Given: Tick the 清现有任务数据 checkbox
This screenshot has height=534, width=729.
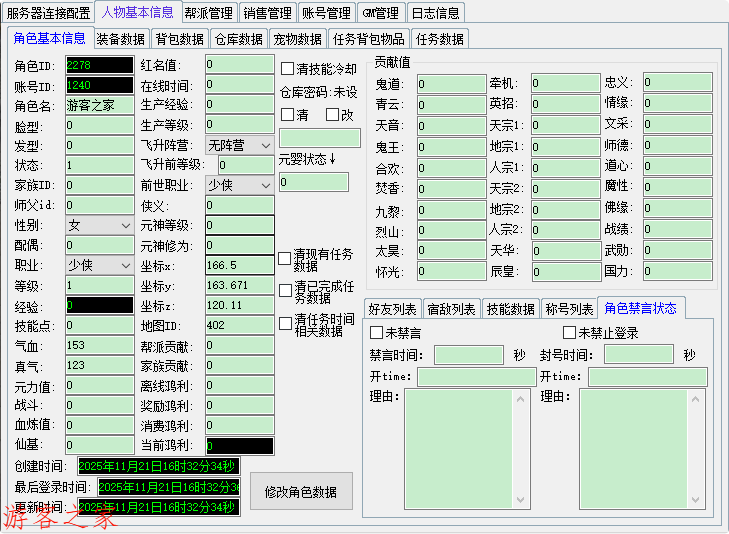Looking at the screenshot, I should [286, 259].
